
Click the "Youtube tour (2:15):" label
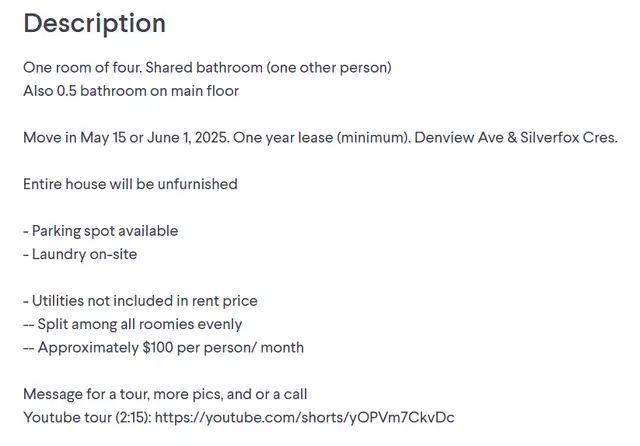[x=87, y=417]
